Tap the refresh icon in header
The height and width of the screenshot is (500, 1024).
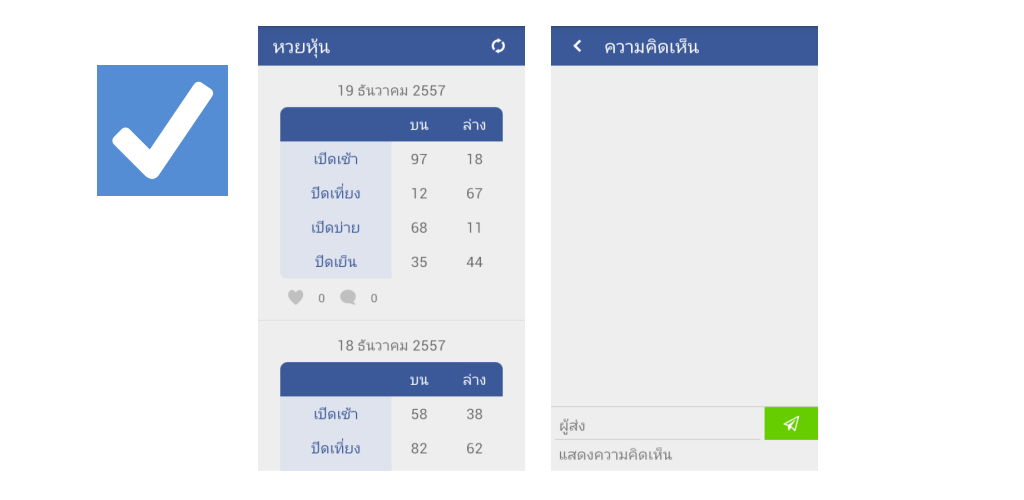point(498,46)
